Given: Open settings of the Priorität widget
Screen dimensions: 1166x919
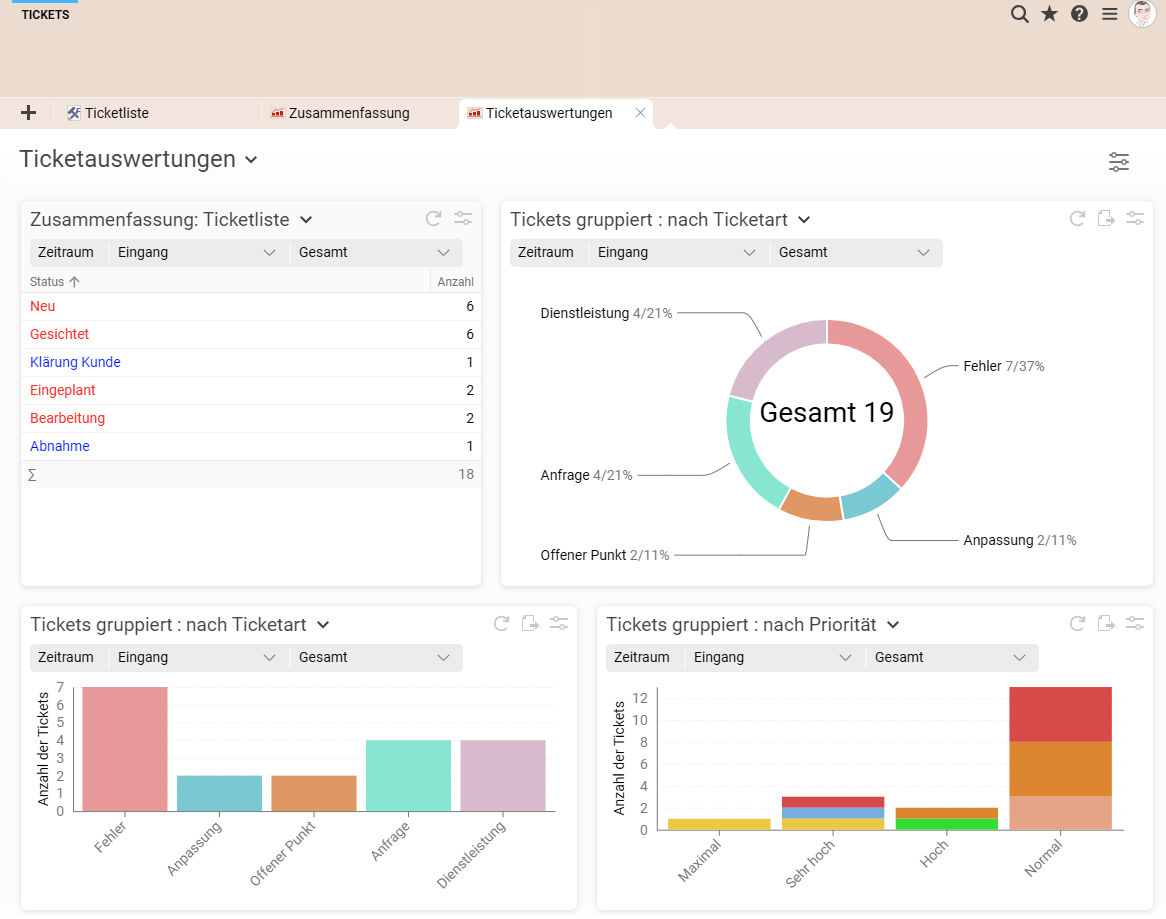Looking at the screenshot, I should 1135,624.
